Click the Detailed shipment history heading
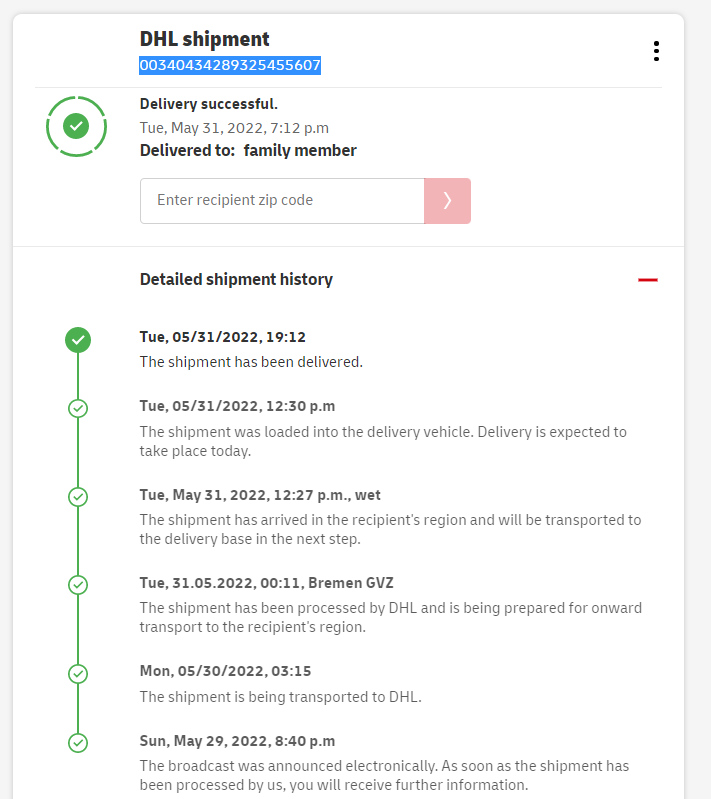The image size is (711, 799). click(236, 280)
